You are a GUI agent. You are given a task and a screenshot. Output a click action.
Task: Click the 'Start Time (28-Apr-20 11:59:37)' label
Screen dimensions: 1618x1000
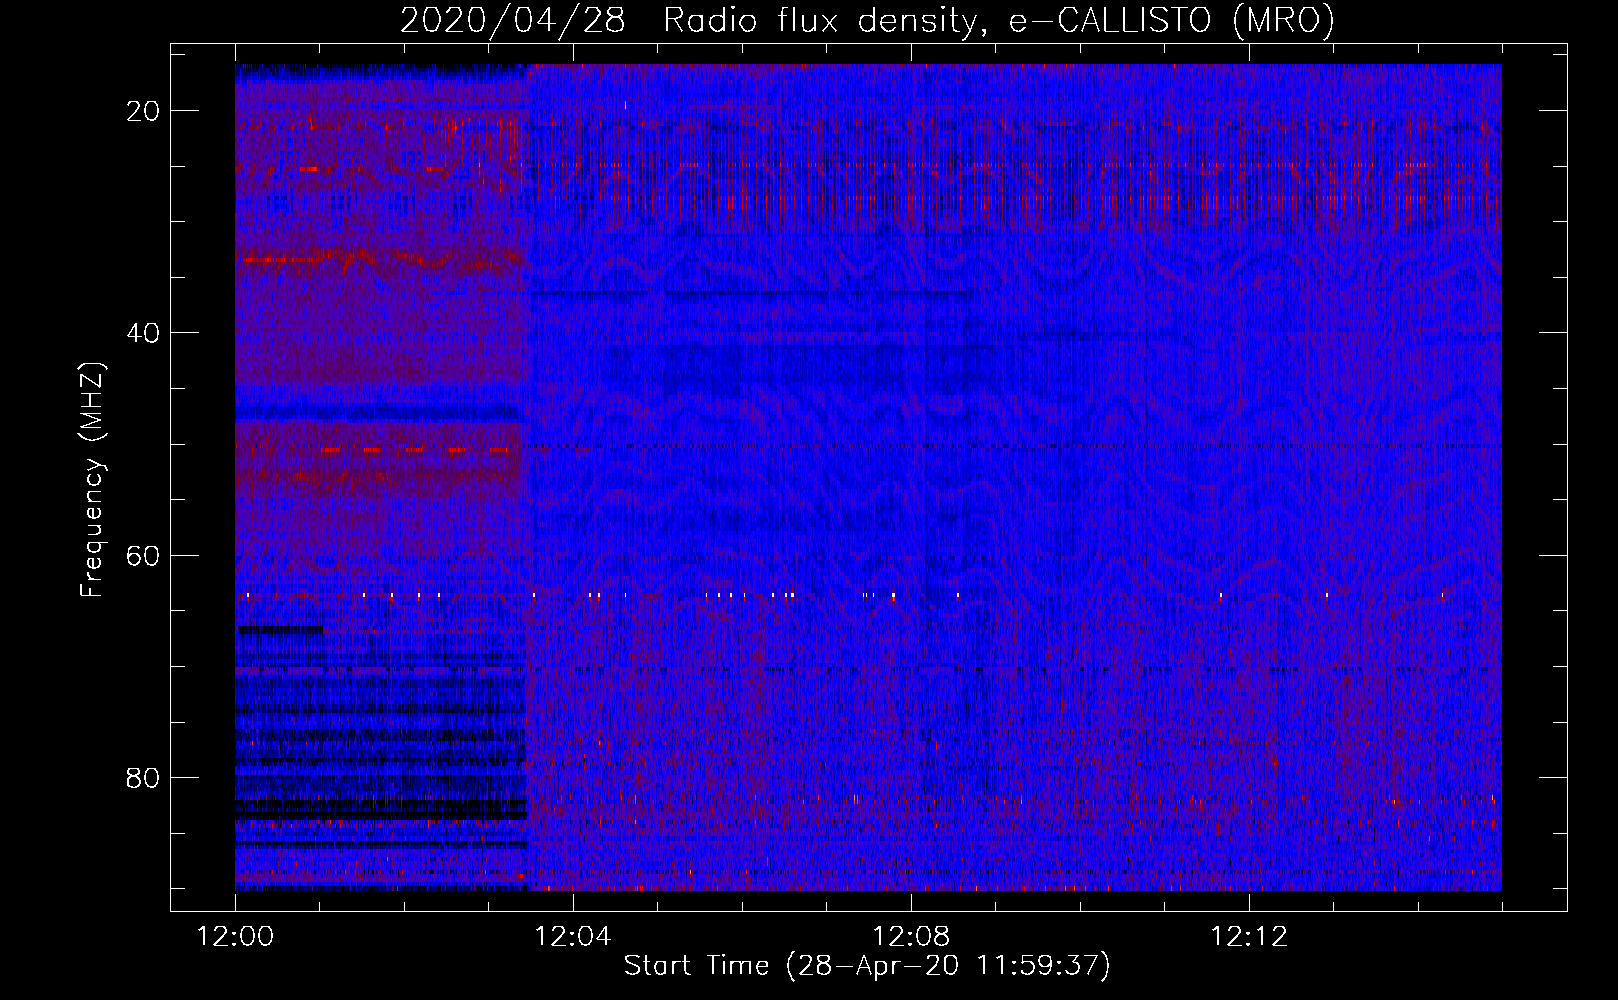[867, 966]
